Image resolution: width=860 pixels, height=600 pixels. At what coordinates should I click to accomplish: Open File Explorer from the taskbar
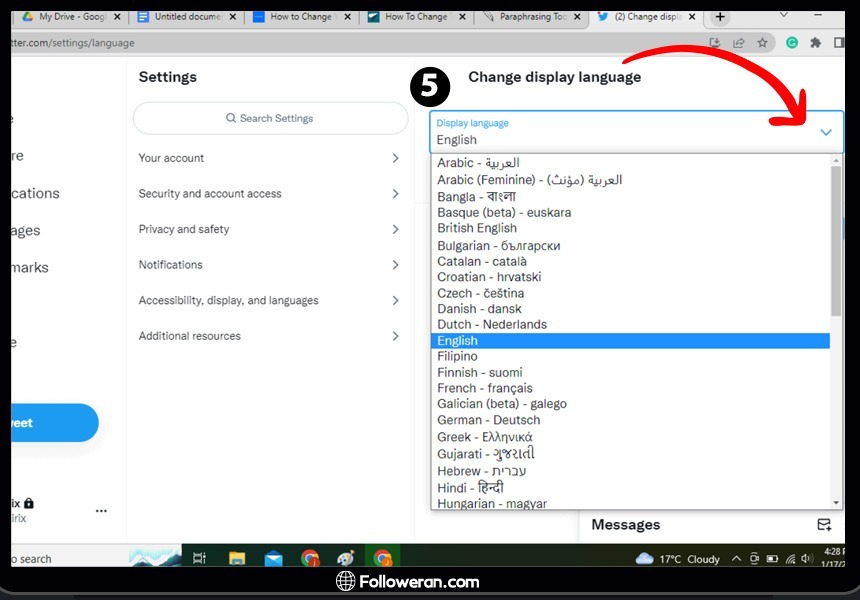237,558
